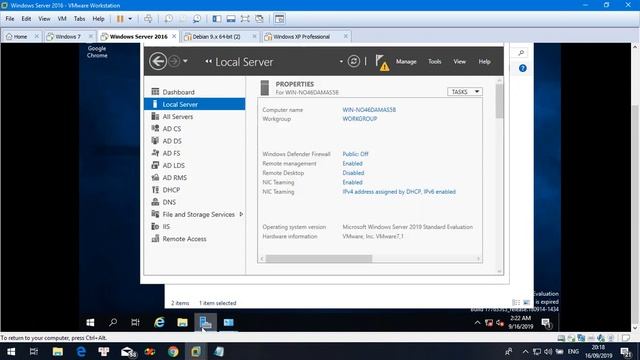Toggle VMware library sidebar view icon
Image resolution: width=640 pixels, height=360 pixels.
coord(217,19)
